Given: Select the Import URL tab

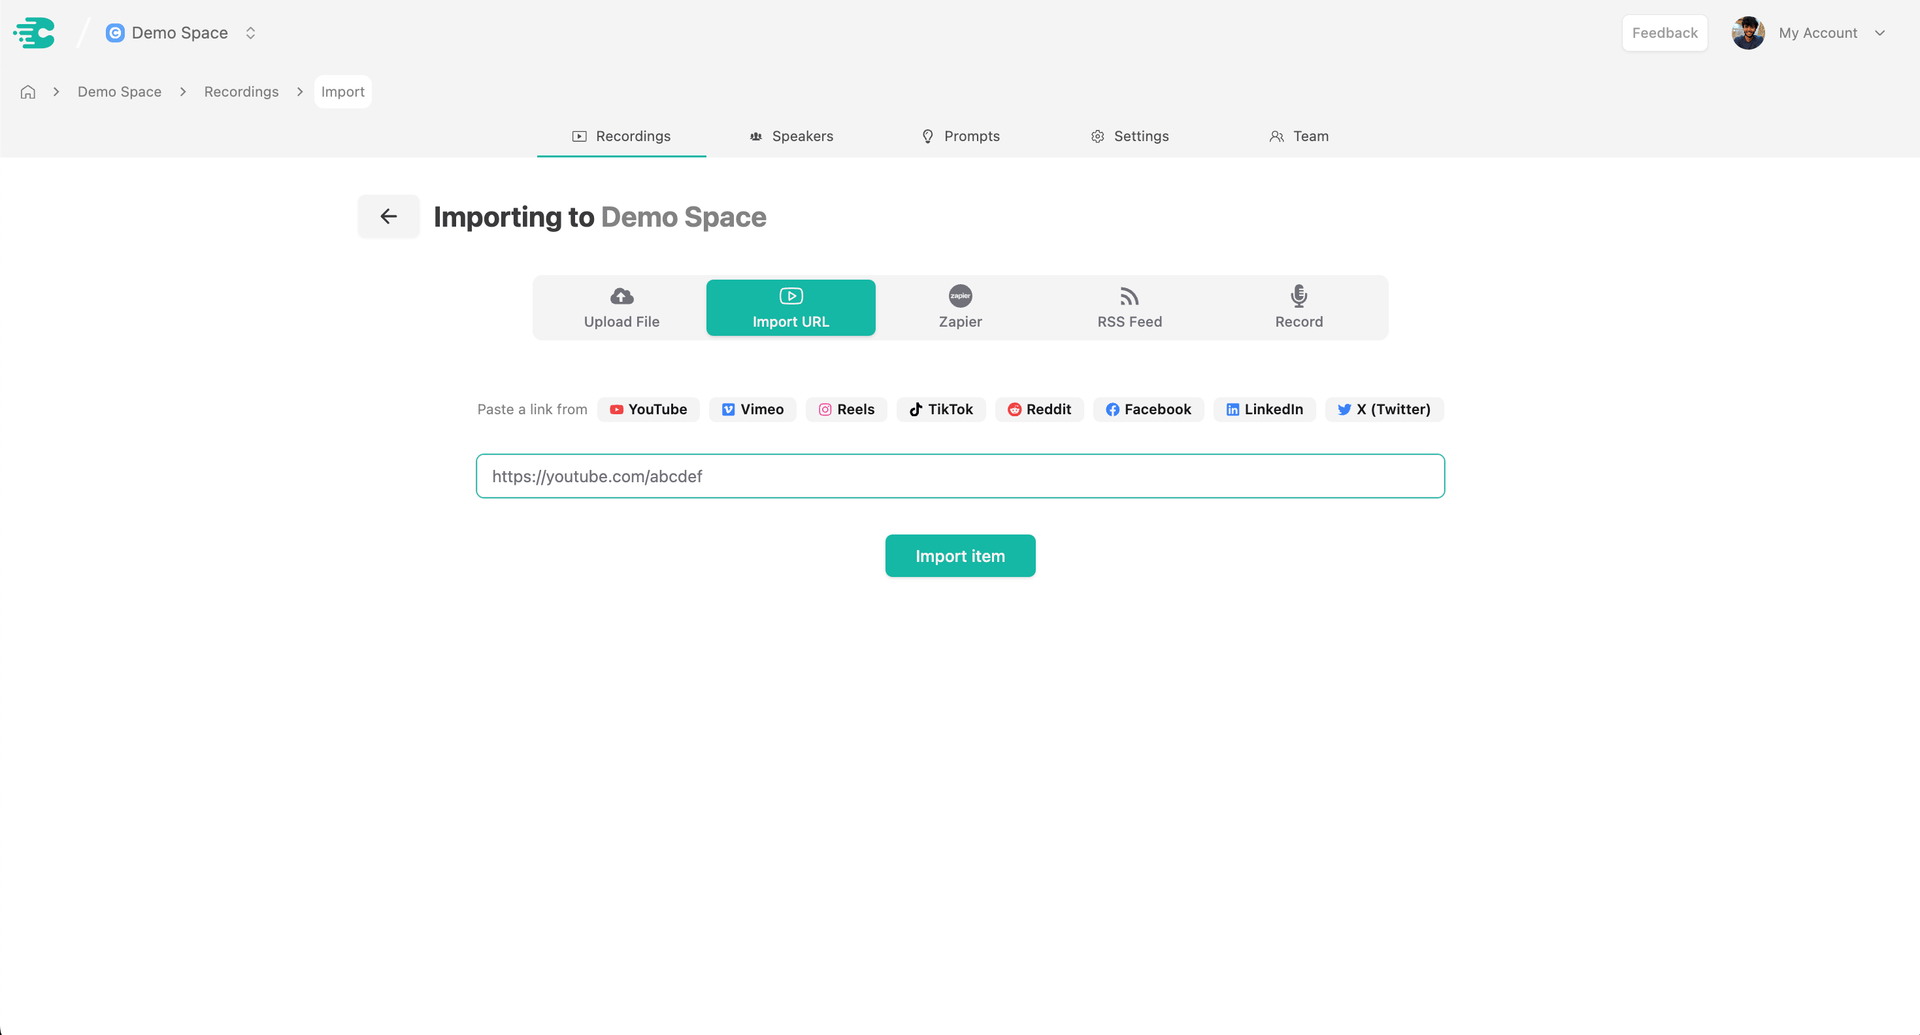Looking at the screenshot, I should pyautogui.click(x=790, y=308).
